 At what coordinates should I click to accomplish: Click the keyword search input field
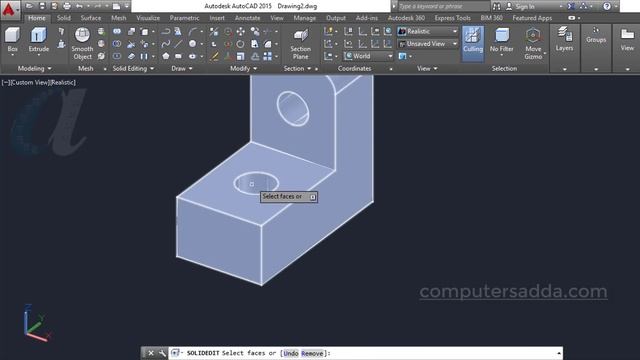443,6
